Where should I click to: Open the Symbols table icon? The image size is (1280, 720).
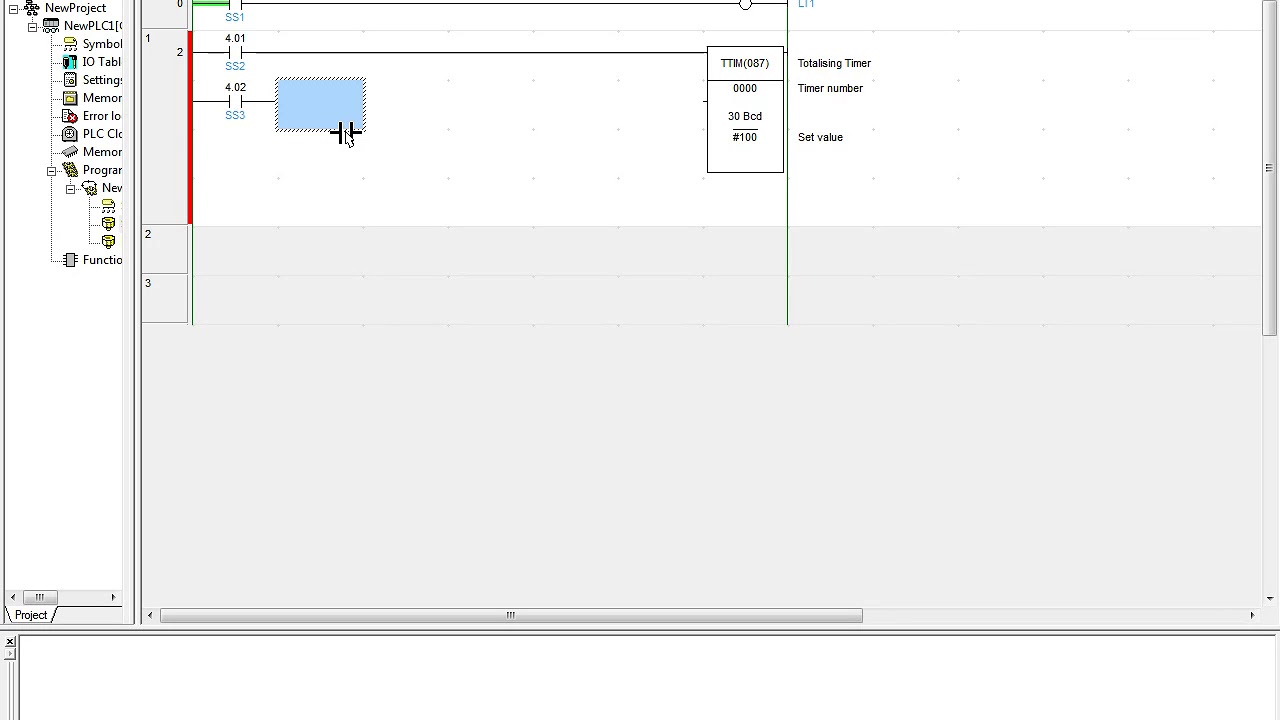click(x=70, y=44)
